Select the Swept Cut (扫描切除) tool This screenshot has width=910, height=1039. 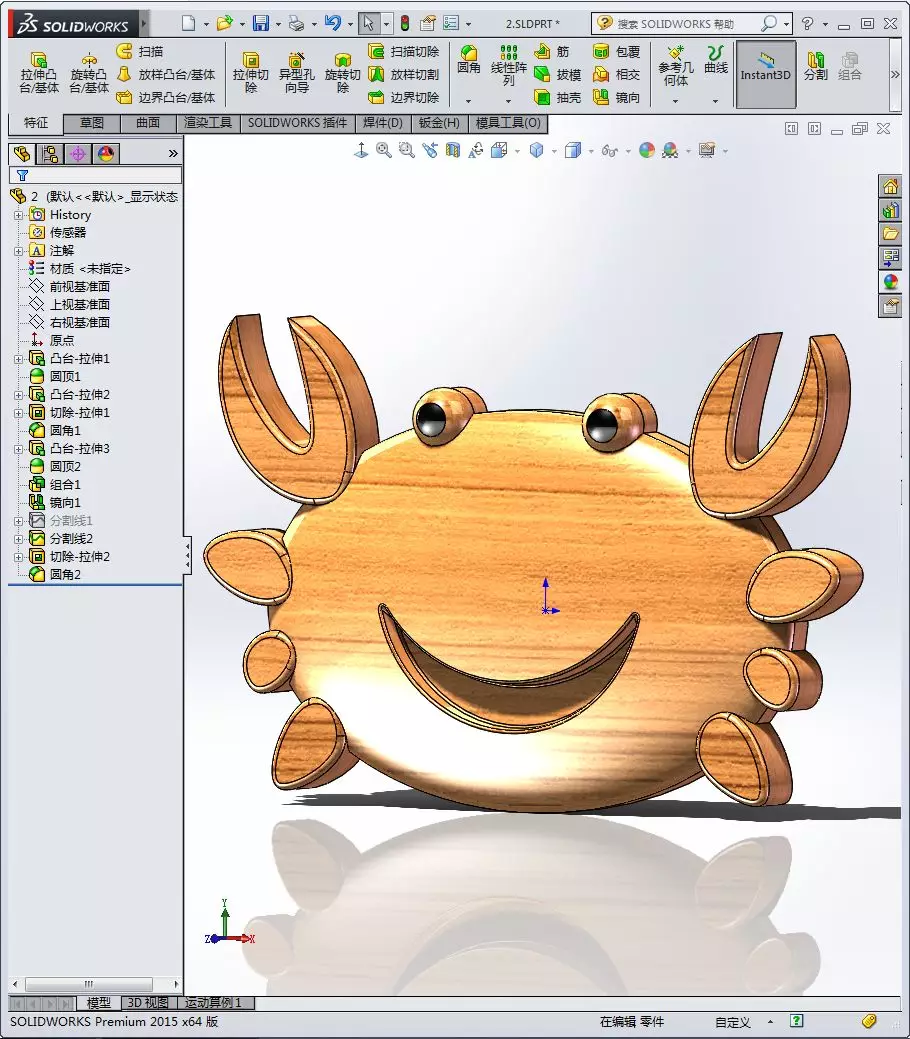click(404, 51)
